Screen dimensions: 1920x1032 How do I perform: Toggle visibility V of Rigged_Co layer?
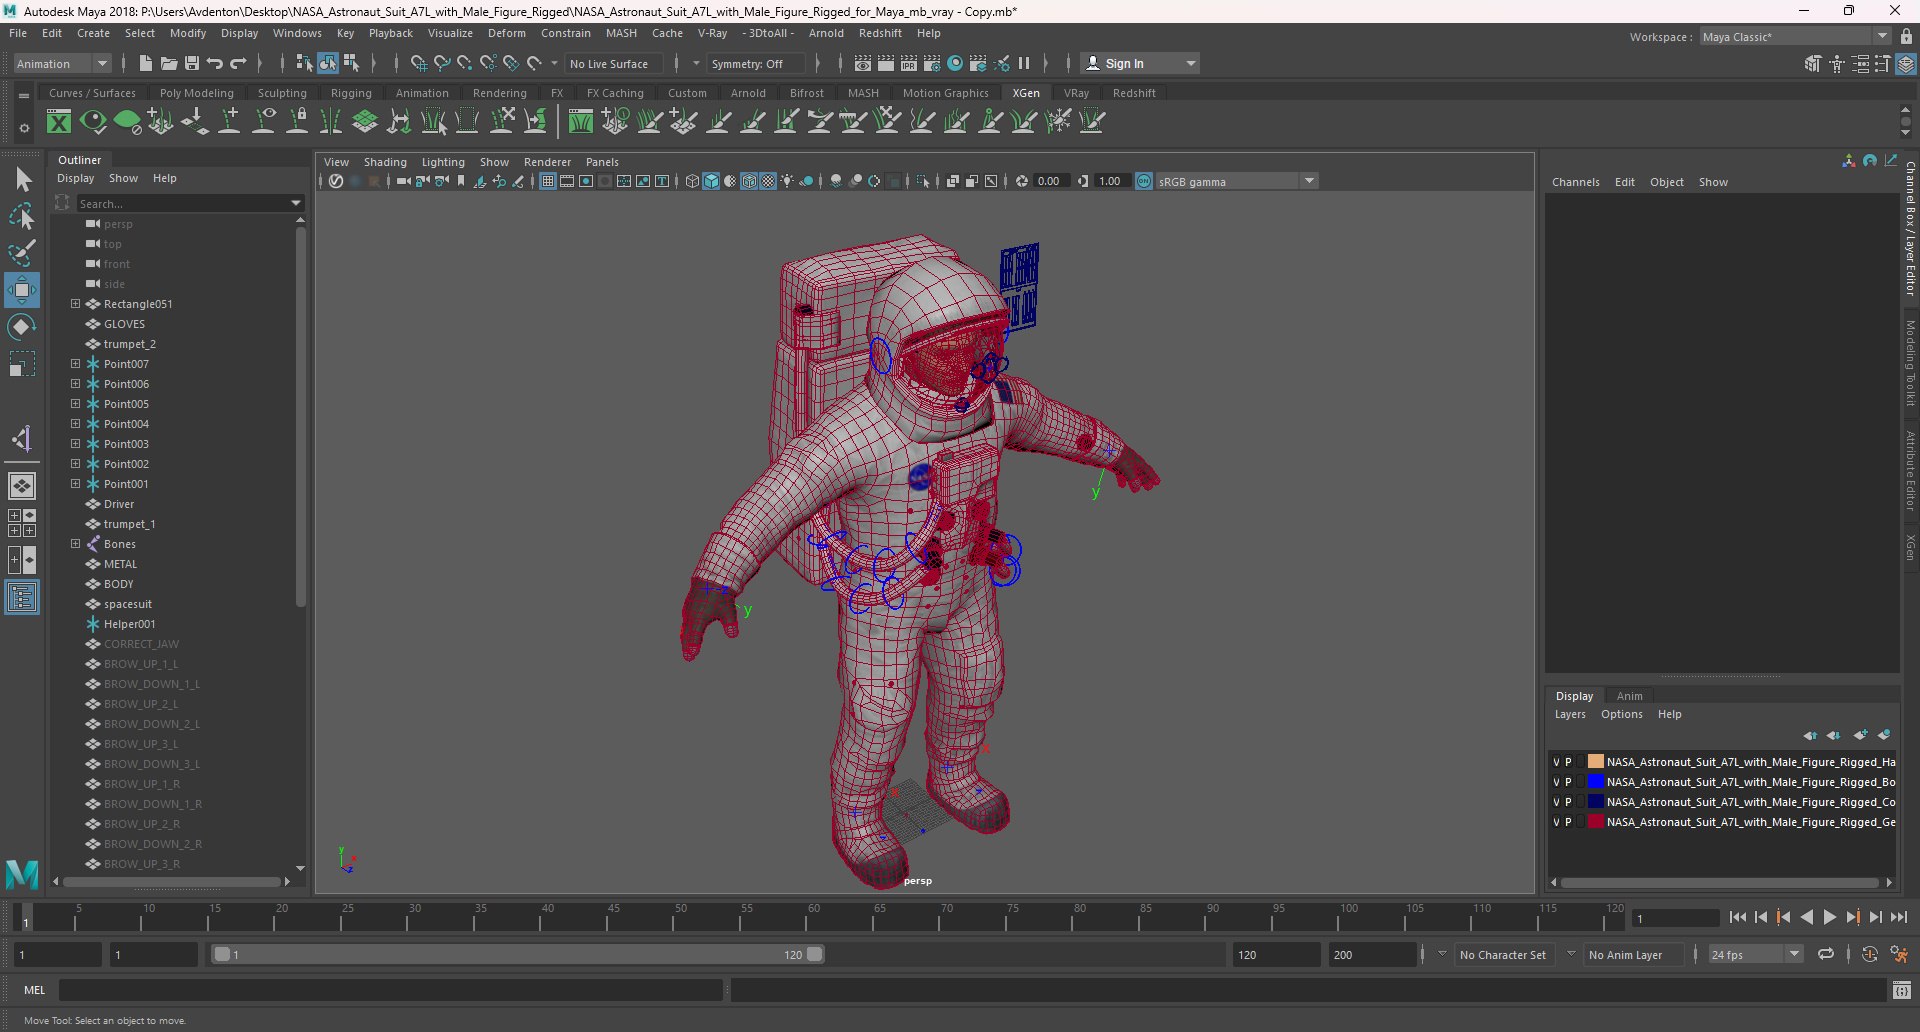pyautogui.click(x=1556, y=802)
